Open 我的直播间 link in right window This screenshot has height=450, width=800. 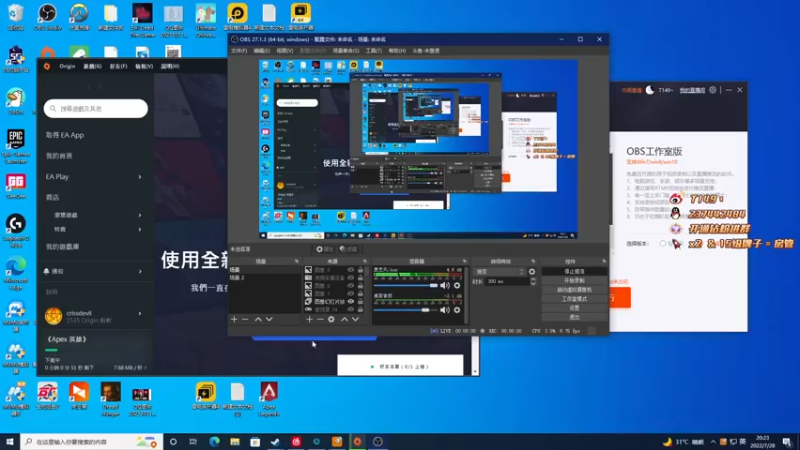692,90
